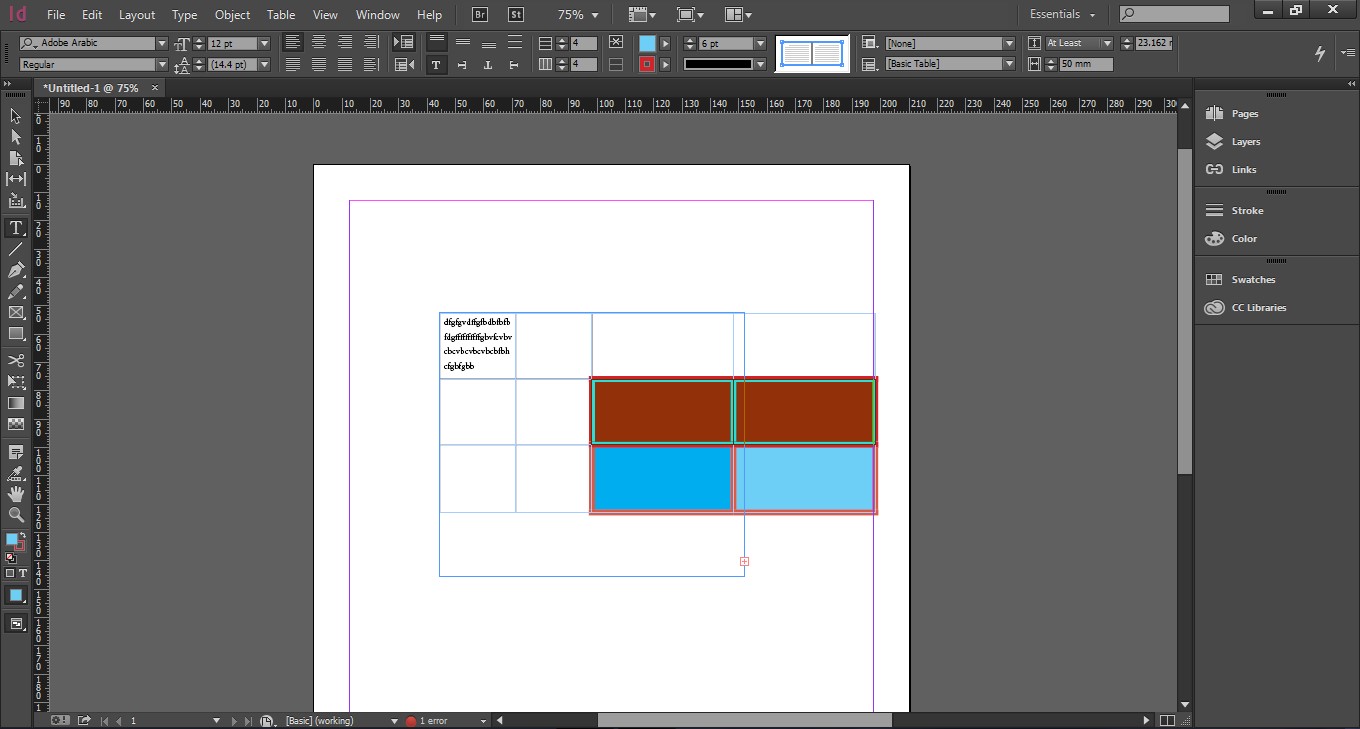The image size is (1360, 729).
Task: Toggle justify with last line left
Action: coord(293,65)
